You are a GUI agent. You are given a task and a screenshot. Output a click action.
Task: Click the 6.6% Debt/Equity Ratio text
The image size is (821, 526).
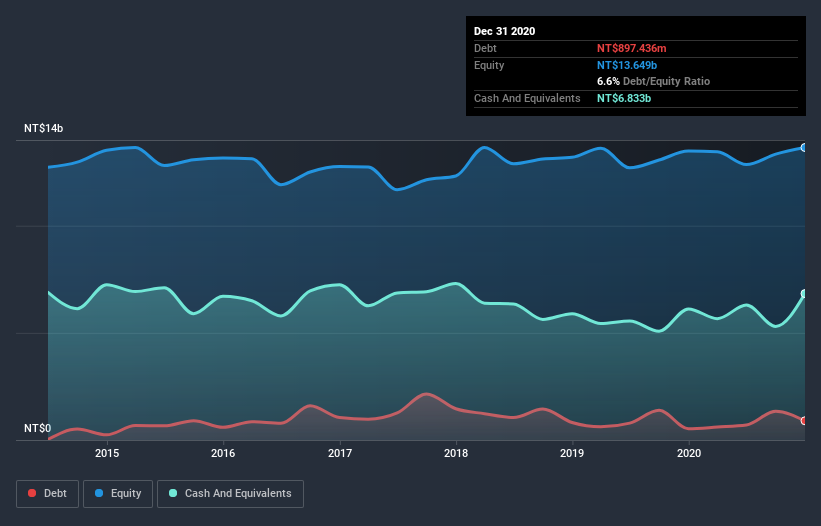(653, 81)
